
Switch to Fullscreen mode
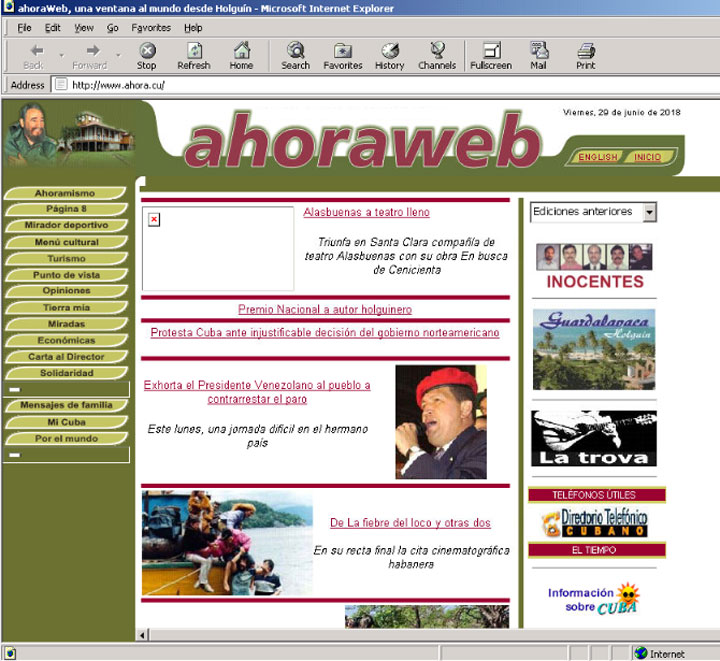[x=492, y=50]
